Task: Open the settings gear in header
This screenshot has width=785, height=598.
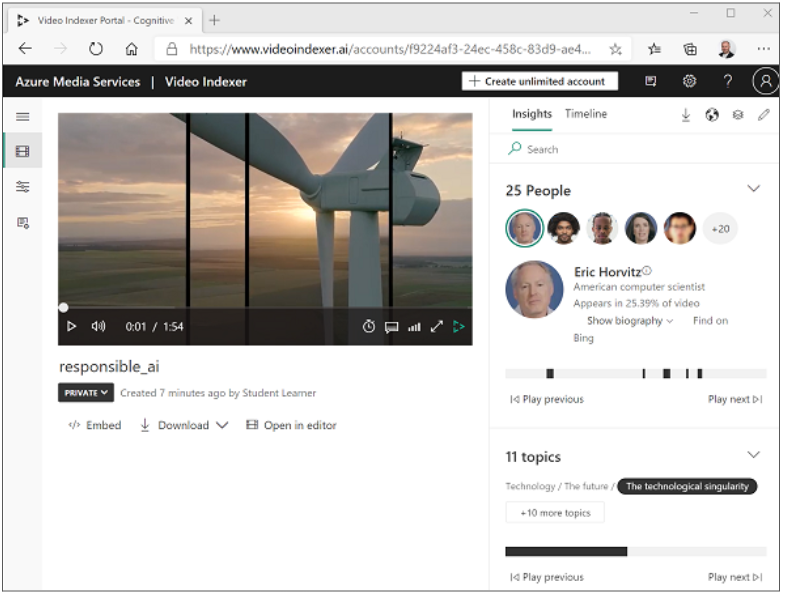Action: (x=691, y=81)
